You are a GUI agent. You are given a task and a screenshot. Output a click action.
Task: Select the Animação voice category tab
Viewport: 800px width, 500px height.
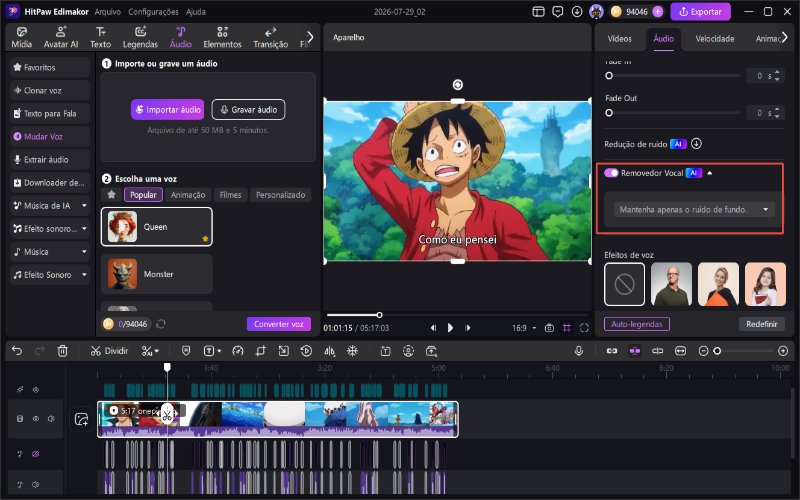[x=188, y=194]
